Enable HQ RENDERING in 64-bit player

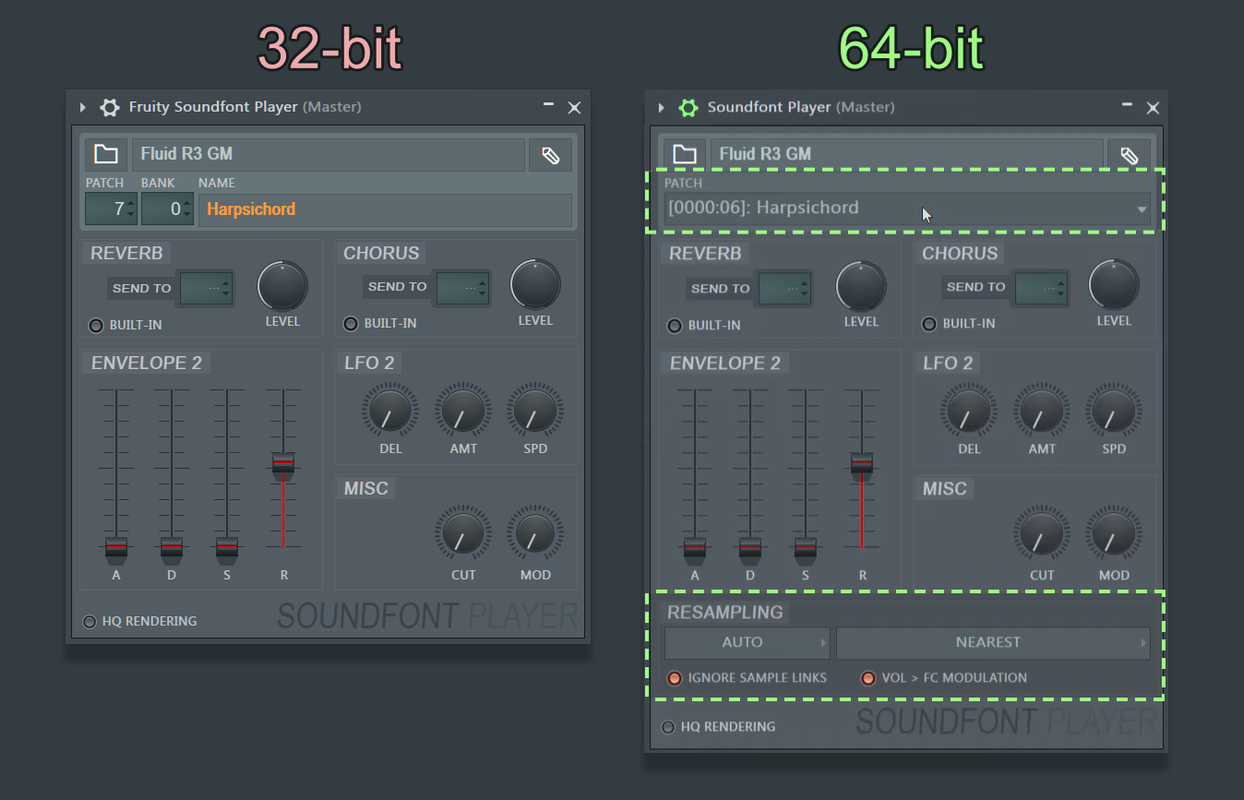coord(668,727)
